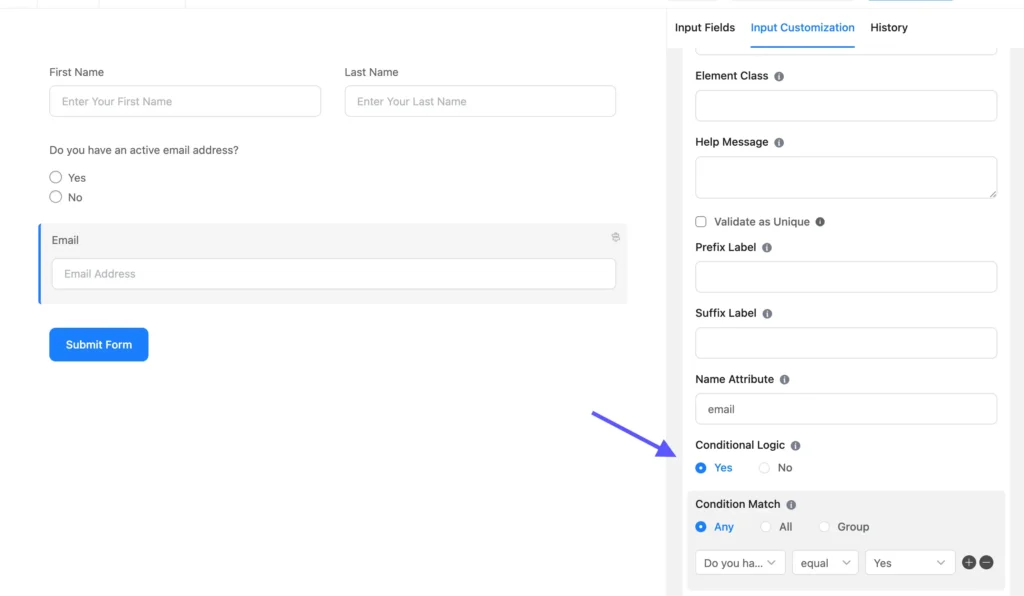Open the Email field settings icon

[616, 237]
